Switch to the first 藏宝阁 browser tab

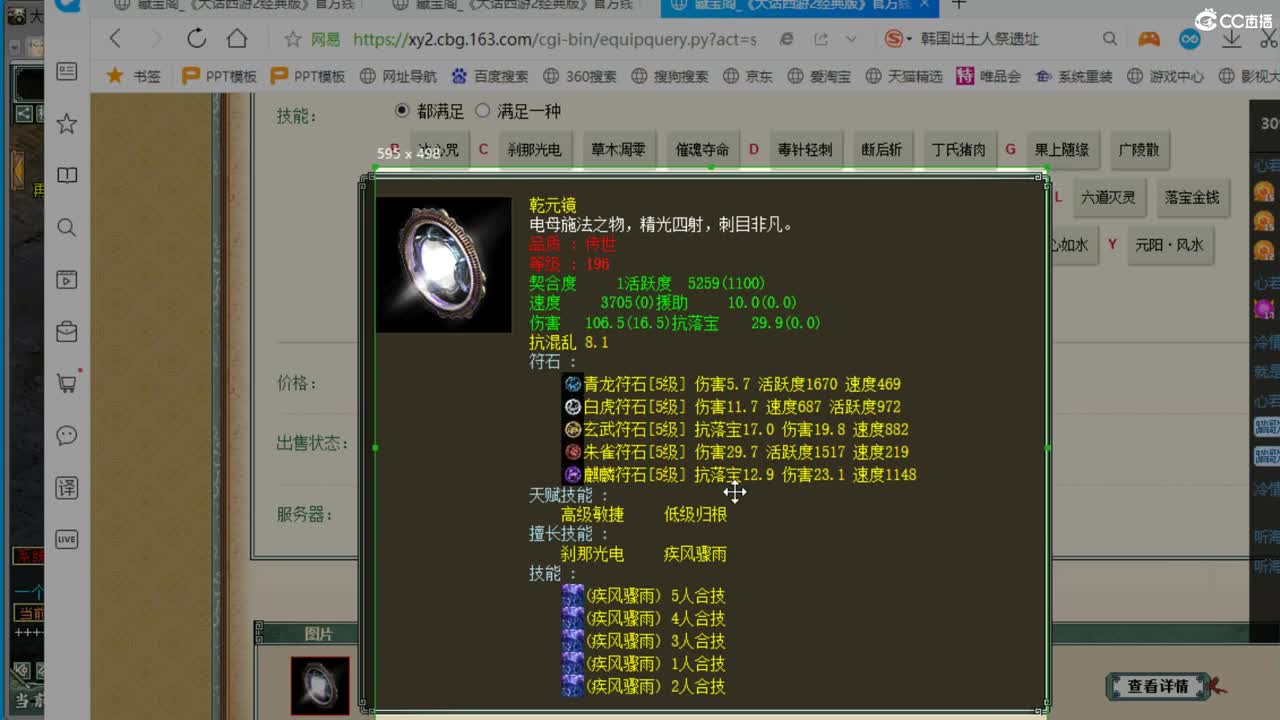coord(237,6)
